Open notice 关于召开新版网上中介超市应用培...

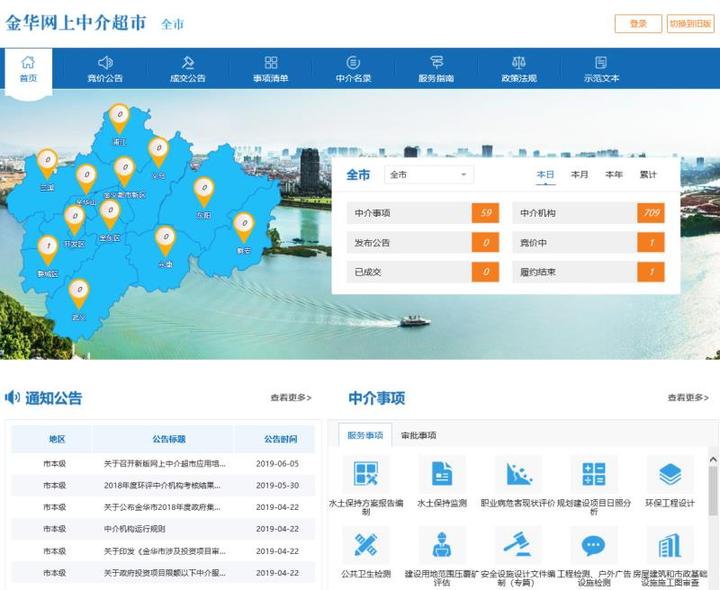click(x=164, y=464)
